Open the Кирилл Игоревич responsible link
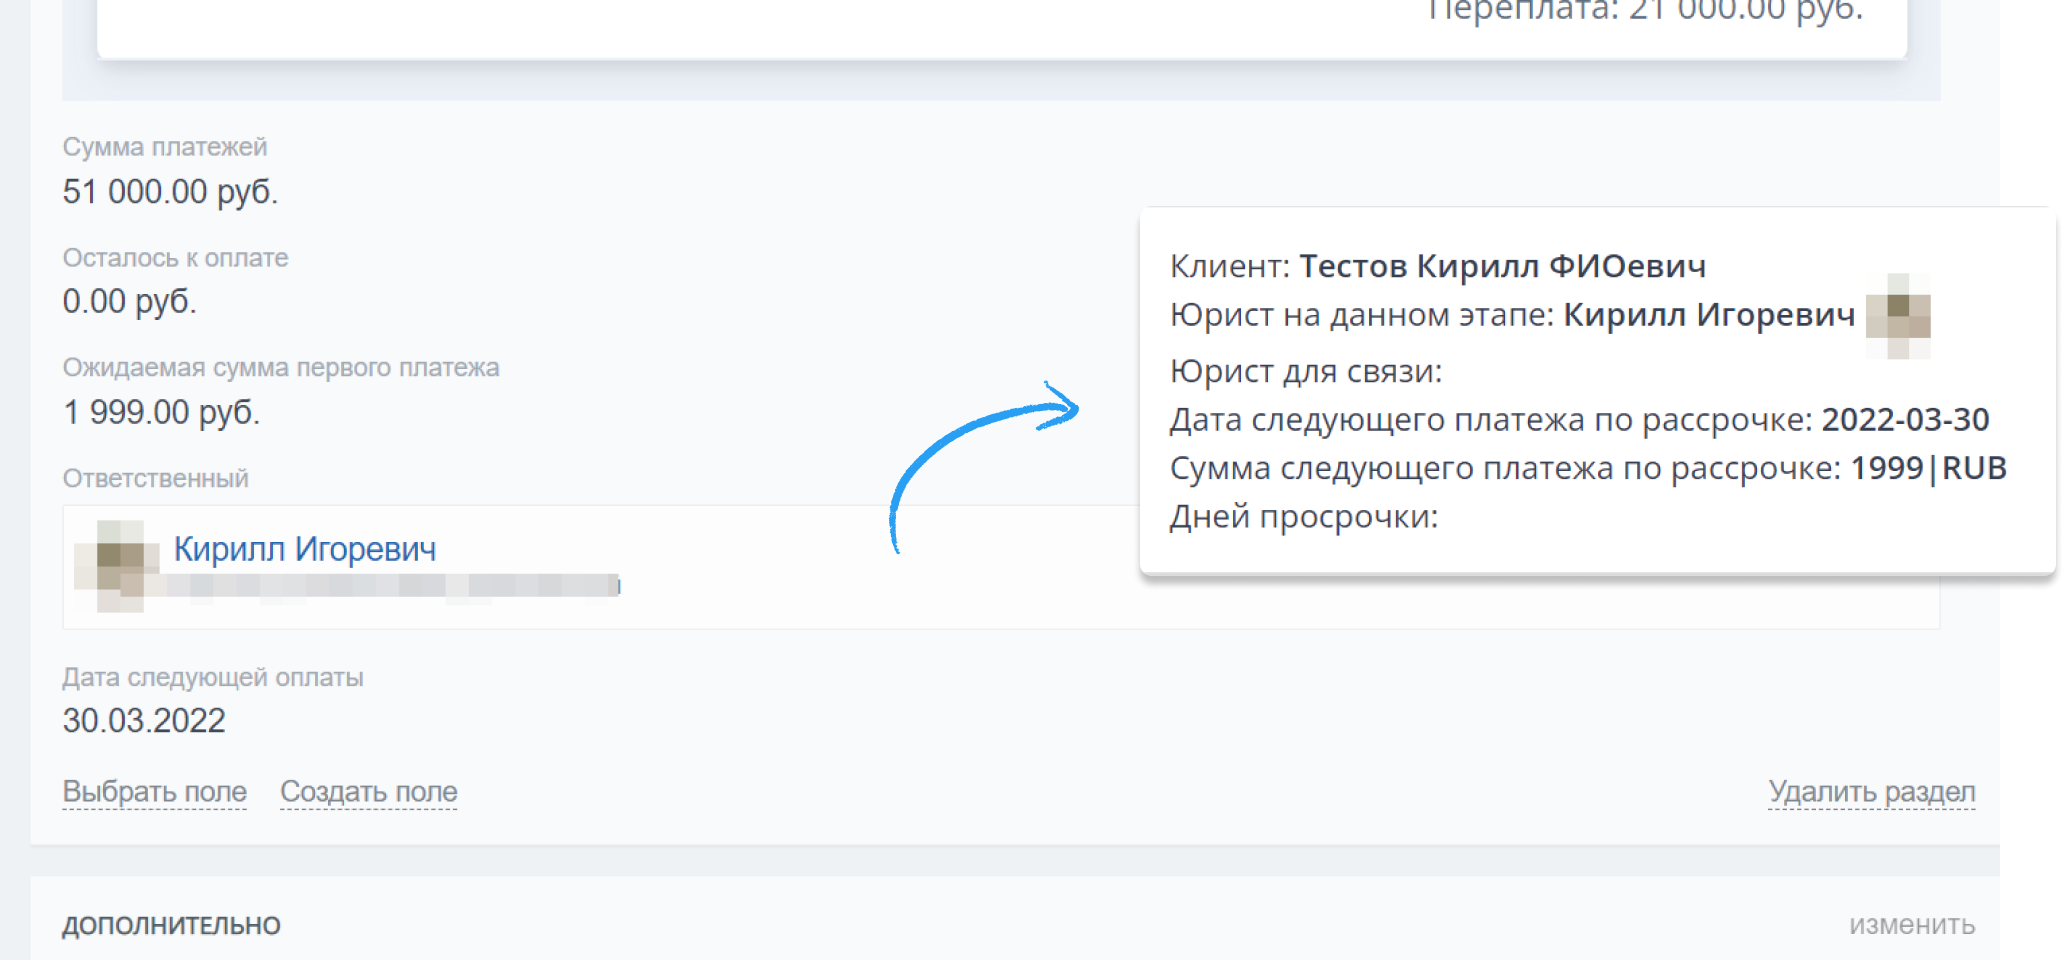The image size is (2064, 960). click(x=305, y=549)
